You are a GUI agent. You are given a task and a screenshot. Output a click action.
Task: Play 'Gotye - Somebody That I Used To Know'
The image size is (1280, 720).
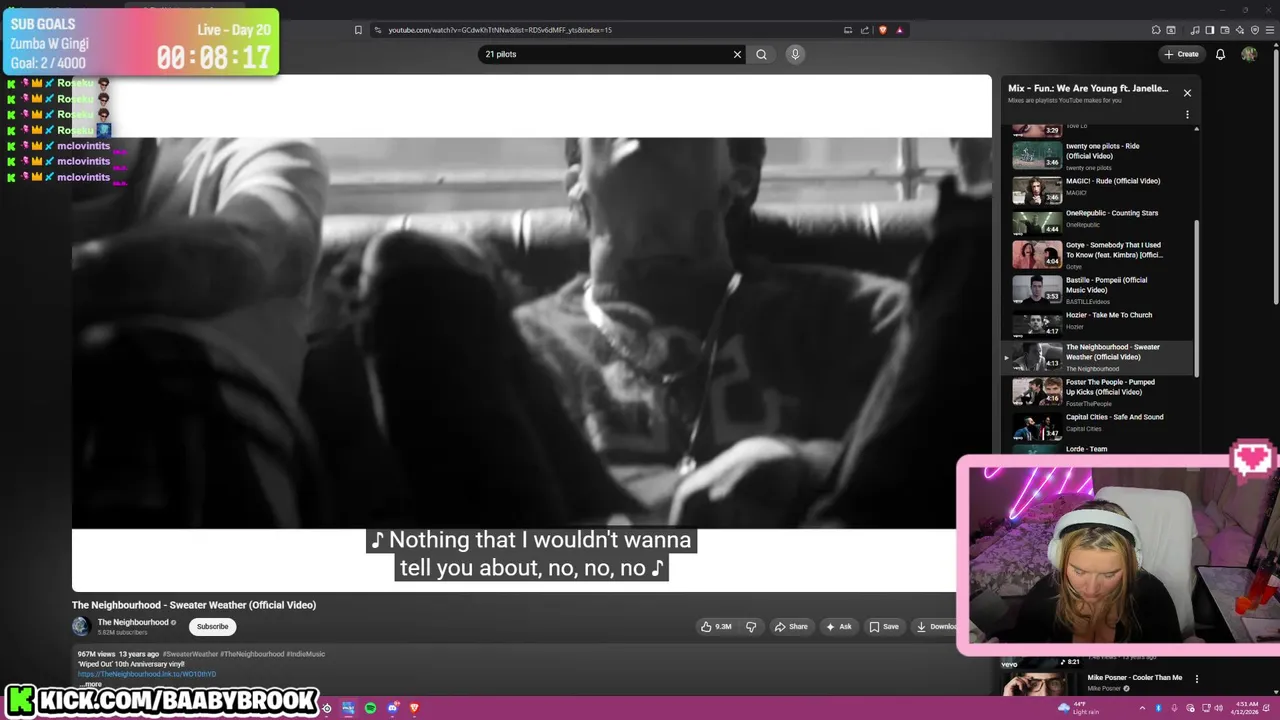coord(1095,255)
